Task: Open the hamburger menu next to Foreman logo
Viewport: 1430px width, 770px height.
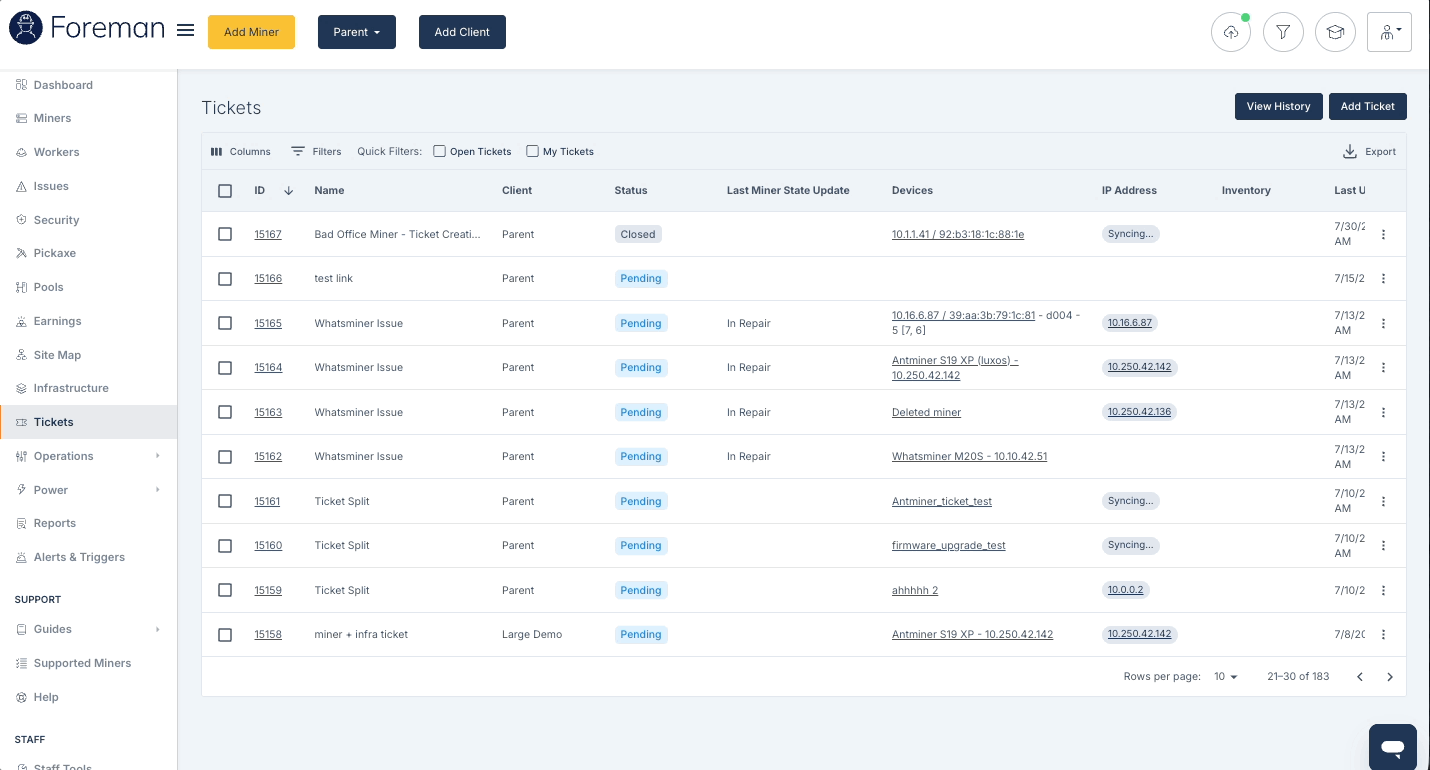Action: tap(185, 30)
